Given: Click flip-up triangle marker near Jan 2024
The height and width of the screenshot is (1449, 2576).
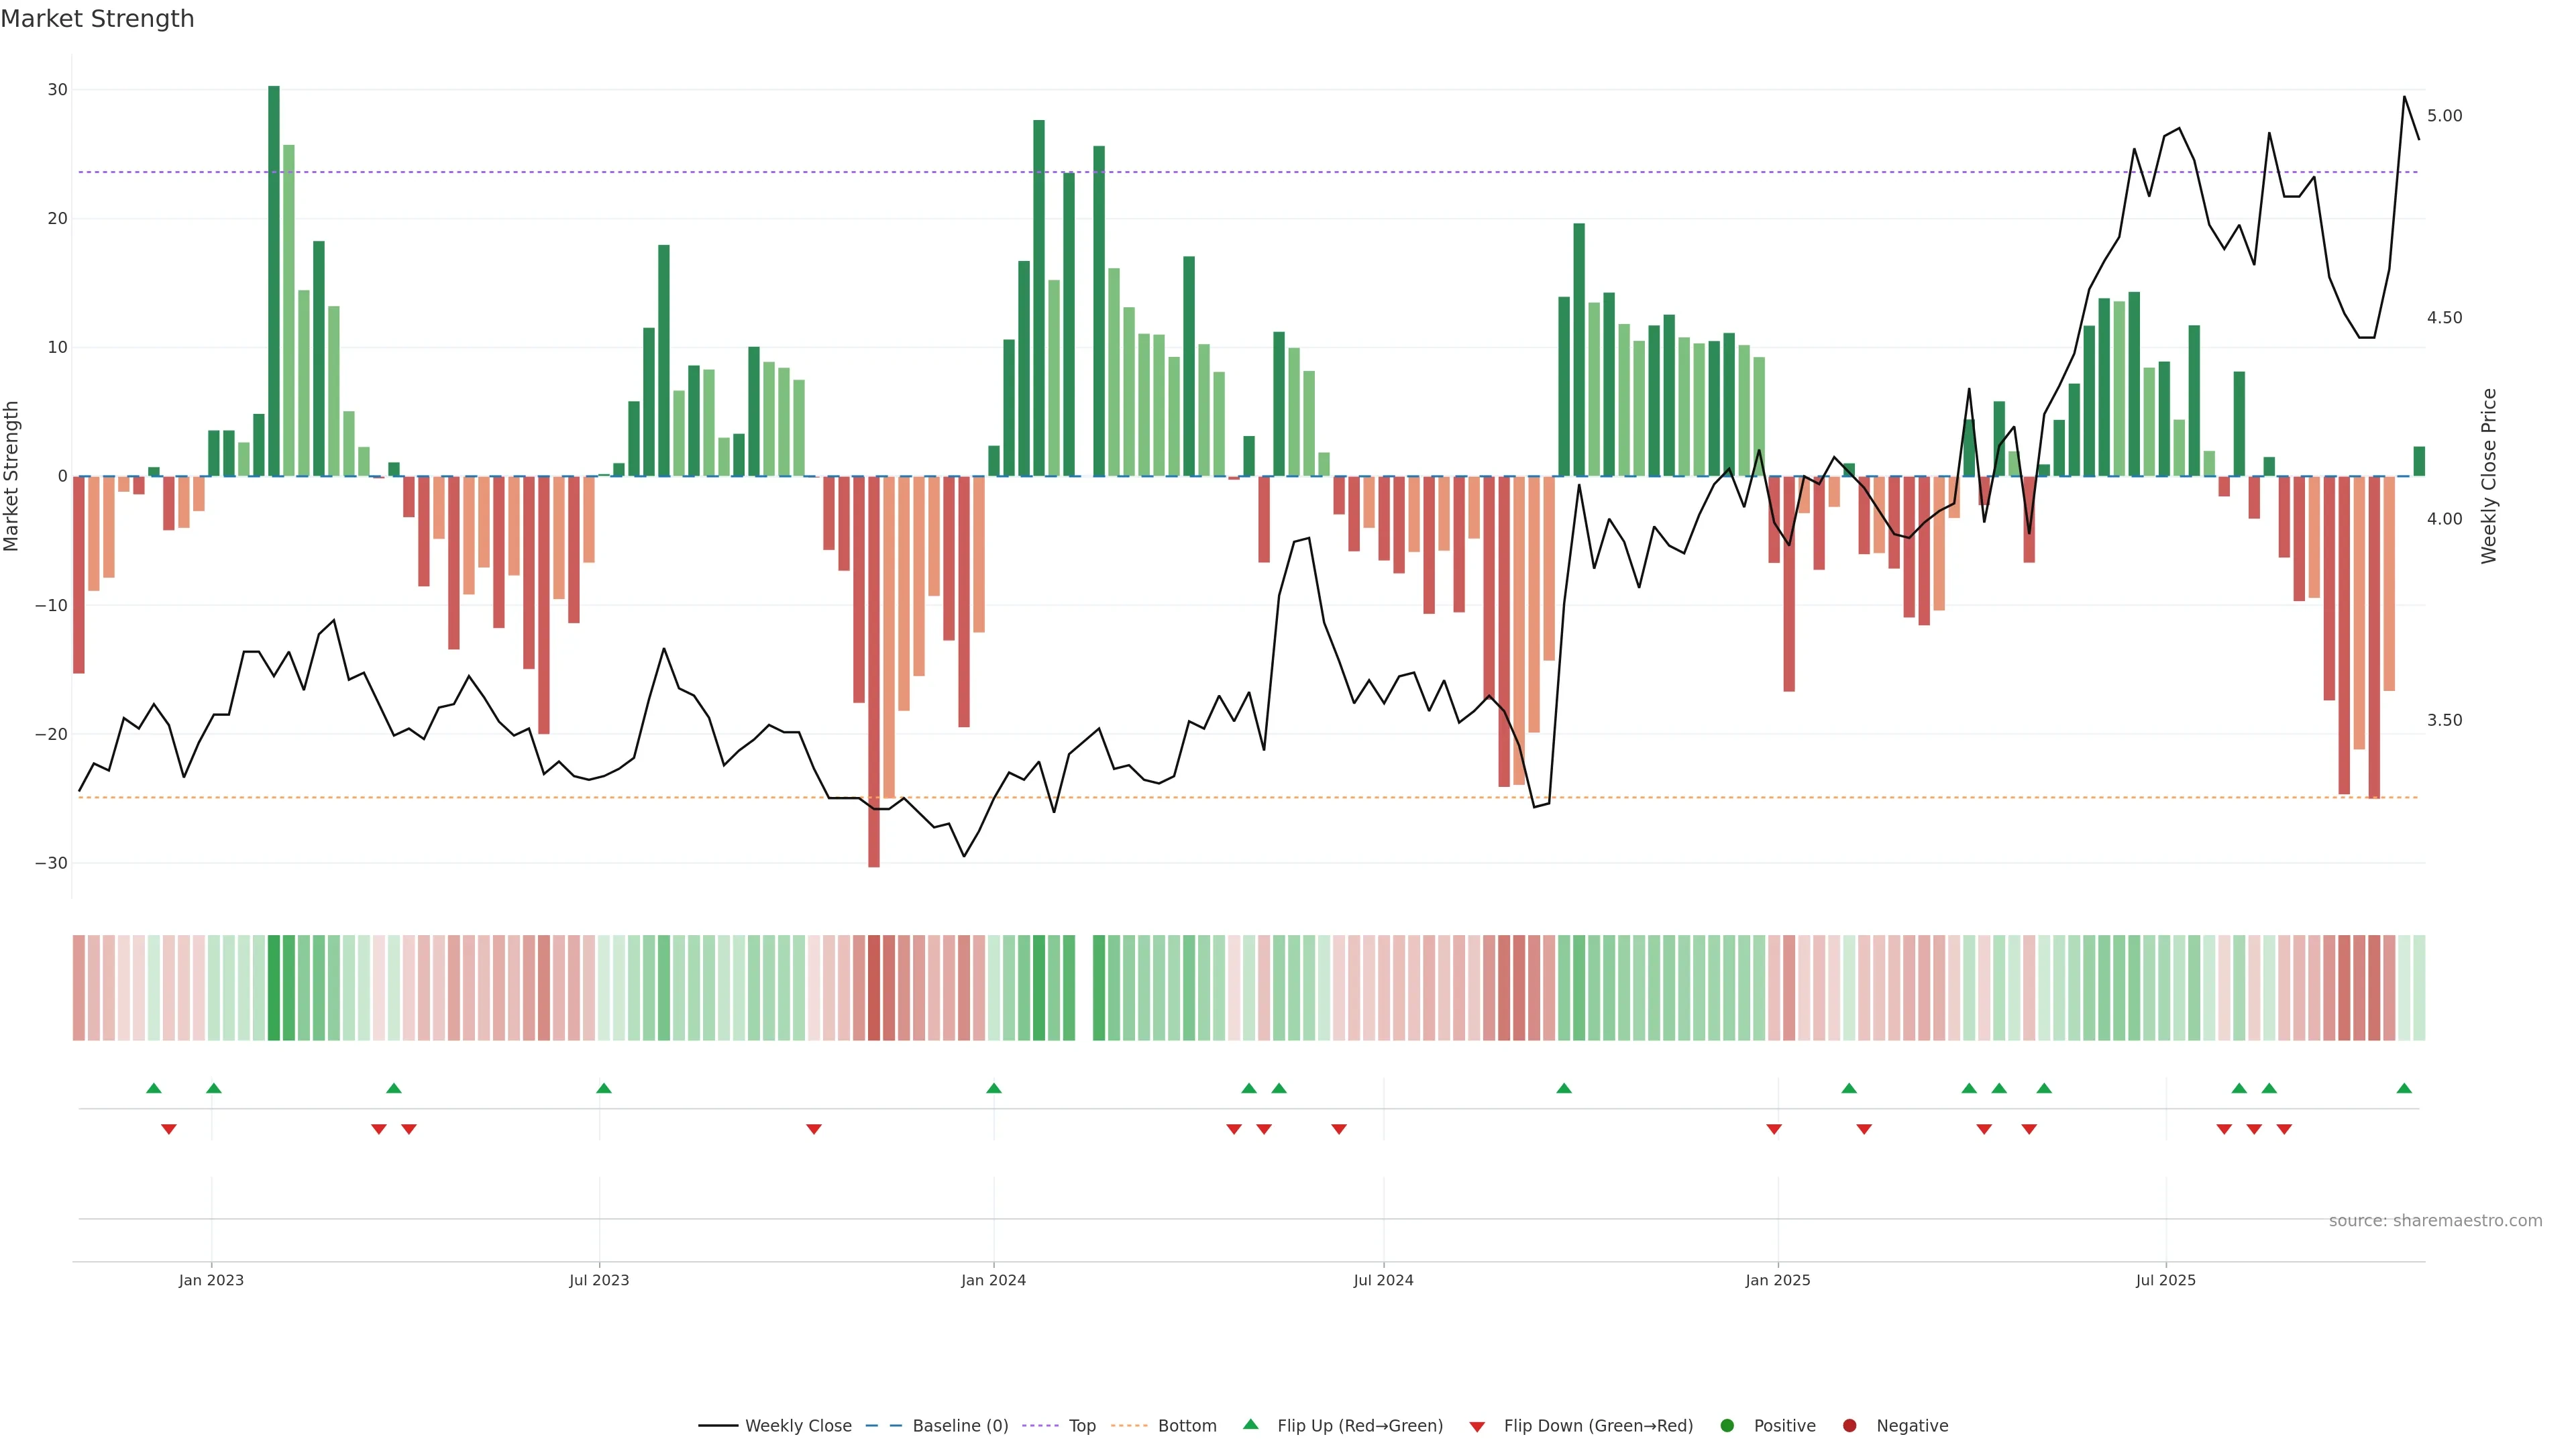Looking at the screenshot, I should pyautogui.click(x=993, y=1088).
